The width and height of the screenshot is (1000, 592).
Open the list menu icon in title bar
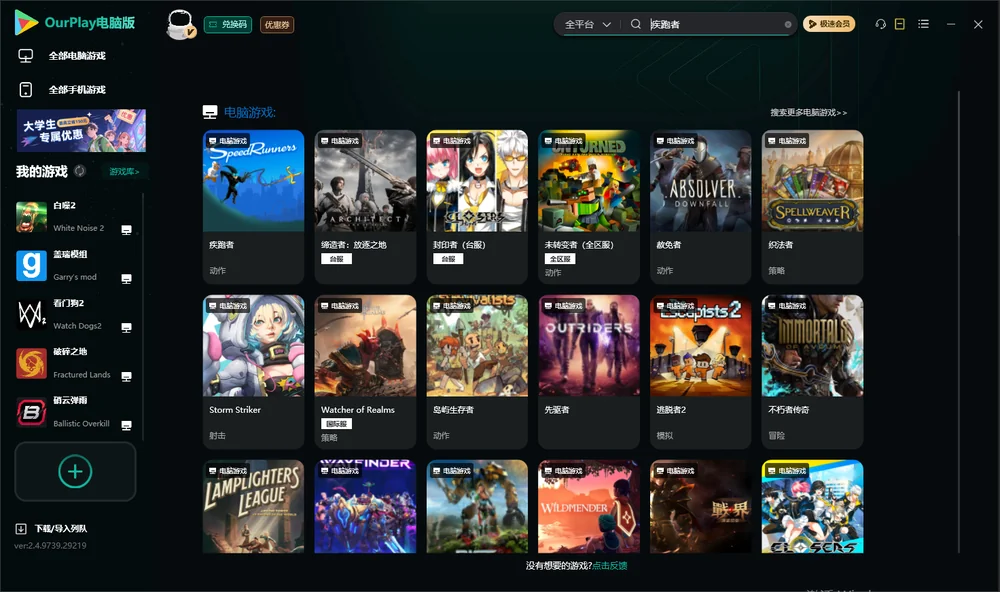[923, 24]
